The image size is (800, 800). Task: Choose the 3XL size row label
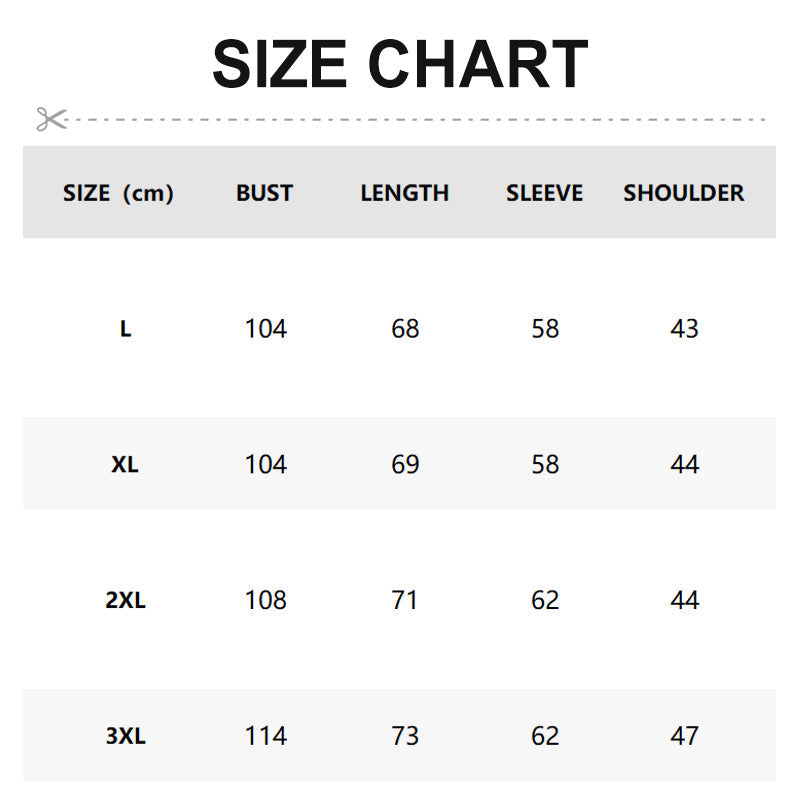(125, 737)
